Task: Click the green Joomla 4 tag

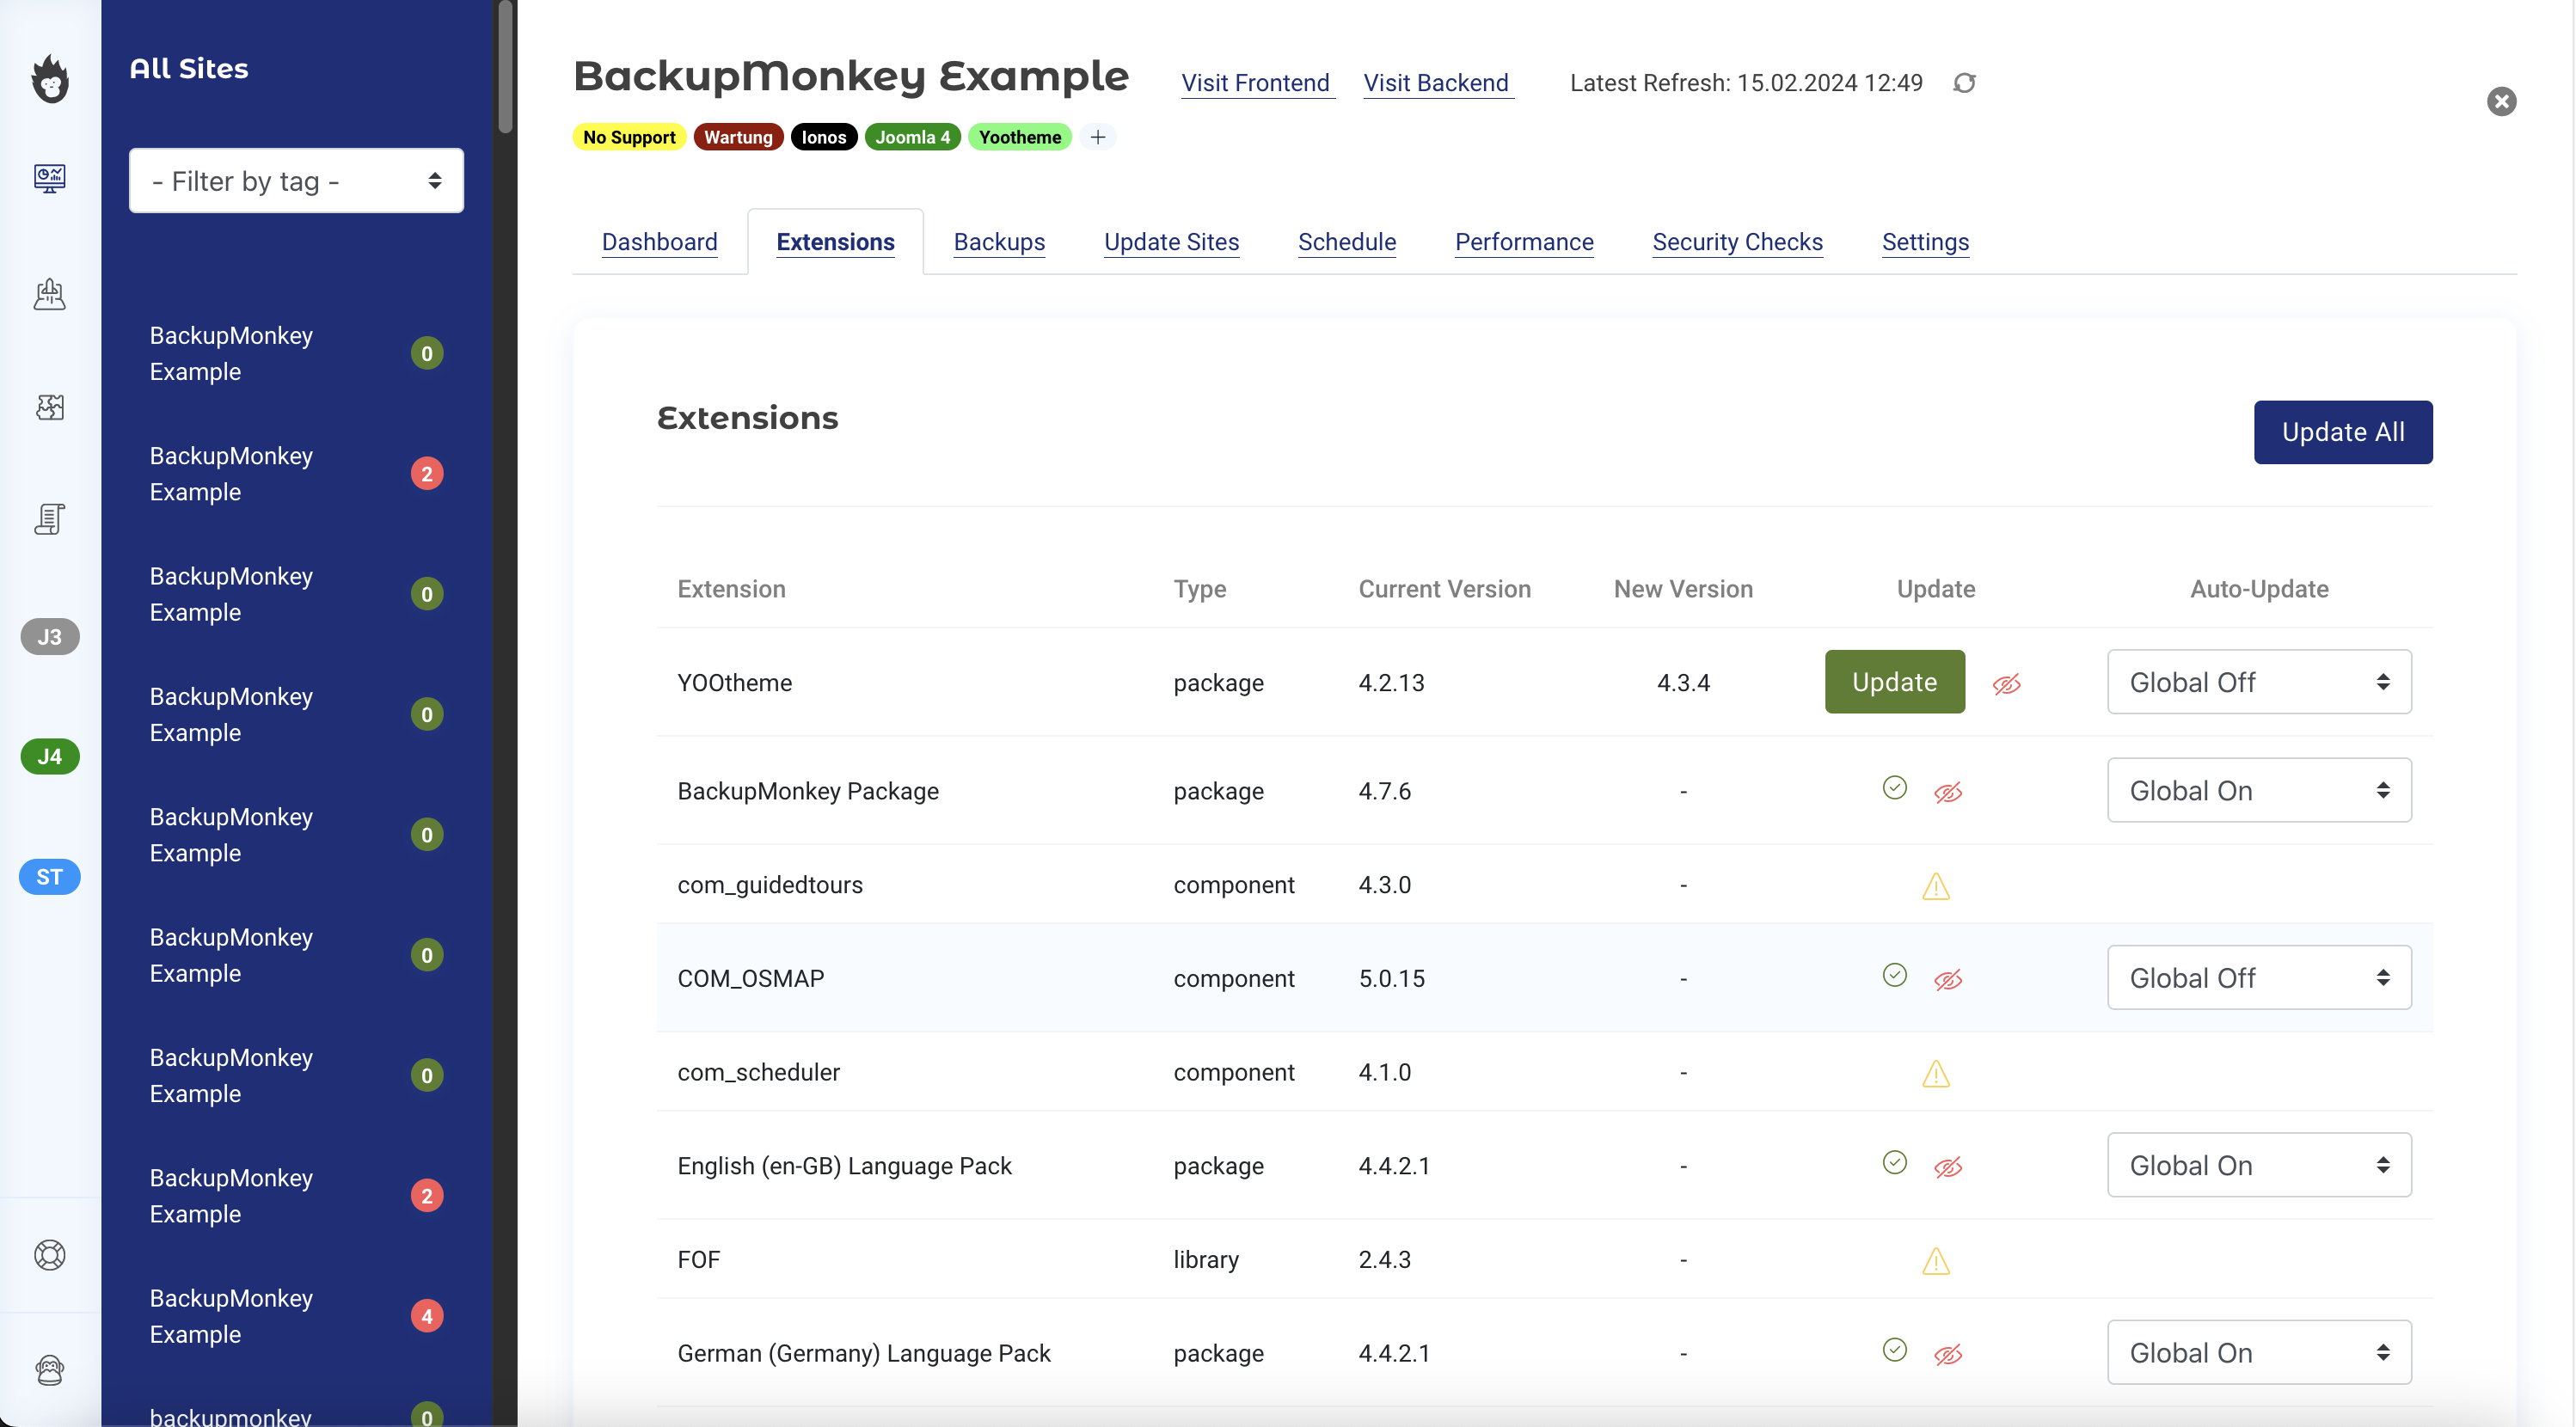Action: [x=912, y=137]
